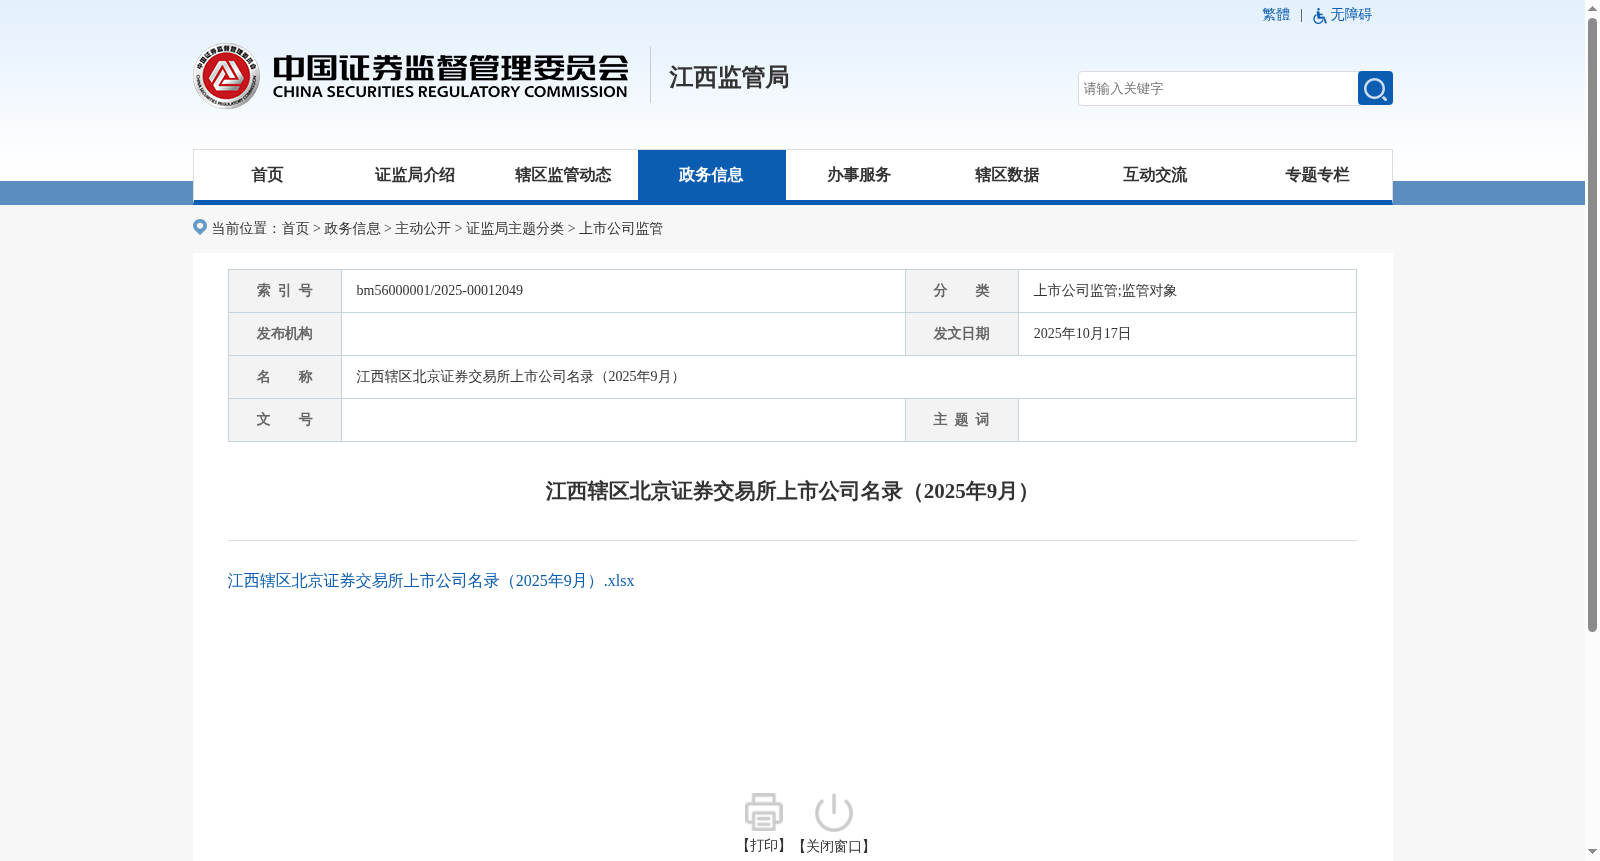The height and width of the screenshot is (861, 1600).
Task: Click the location pin breadcrumb icon
Action: [200, 227]
